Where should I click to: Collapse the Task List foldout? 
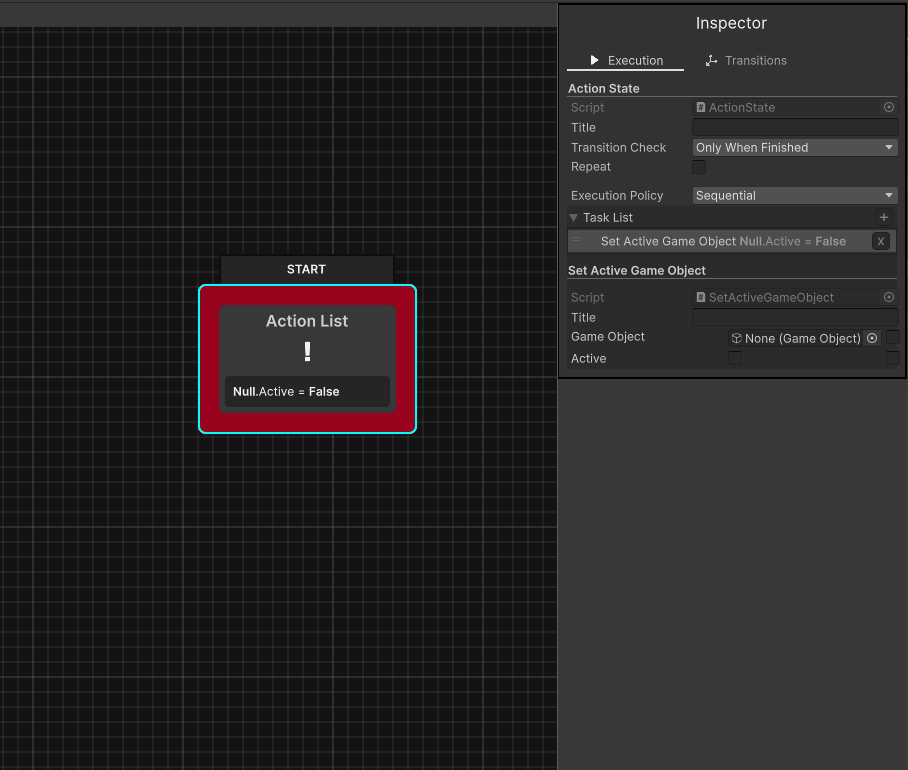pos(574,217)
